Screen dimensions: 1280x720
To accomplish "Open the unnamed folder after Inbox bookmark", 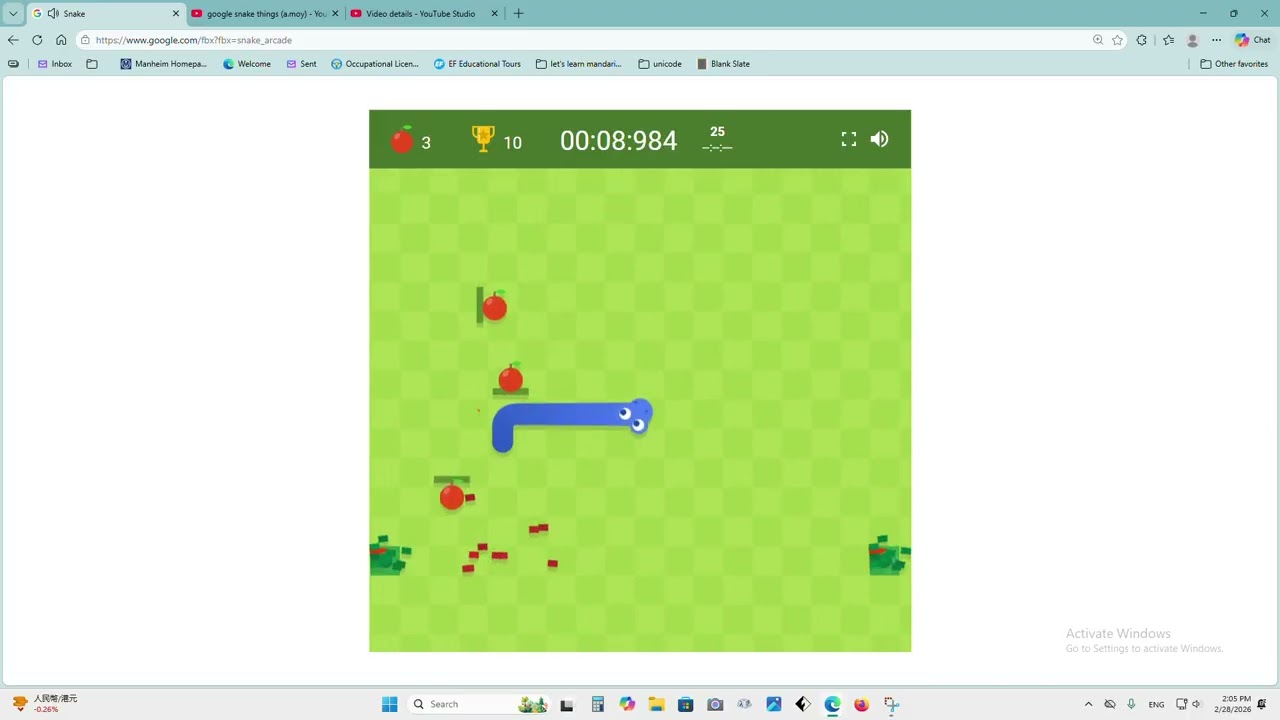I will [x=92, y=64].
